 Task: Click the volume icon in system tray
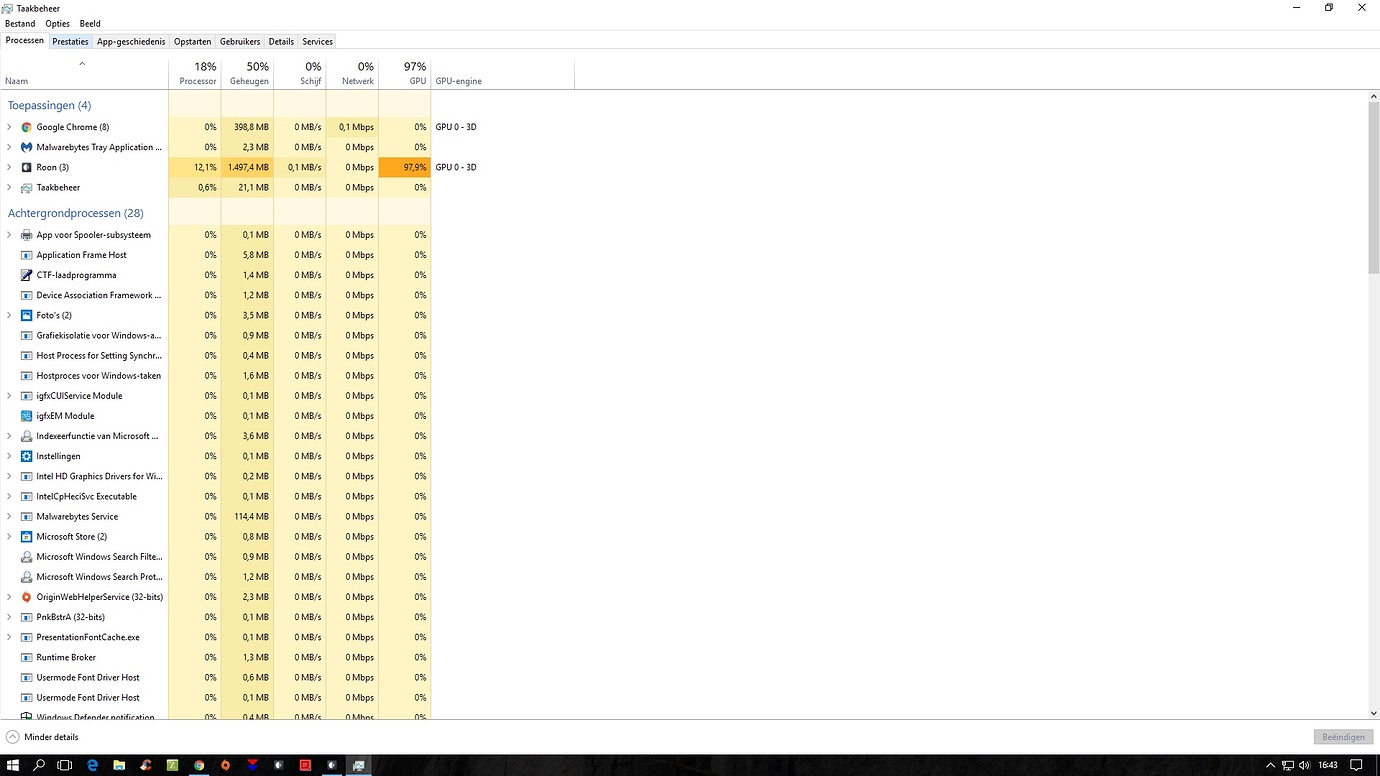pos(1304,765)
